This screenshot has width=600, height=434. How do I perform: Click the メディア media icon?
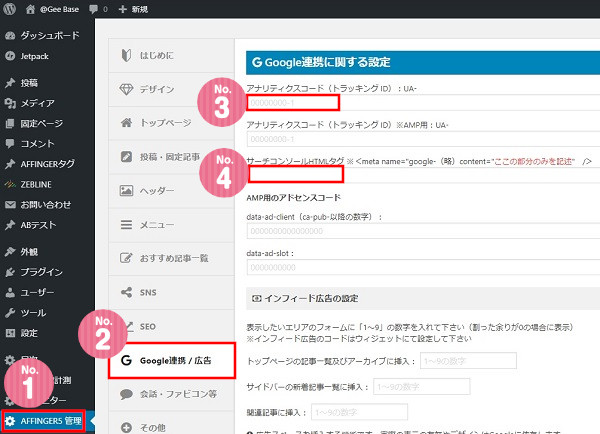click(x=10, y=103)
